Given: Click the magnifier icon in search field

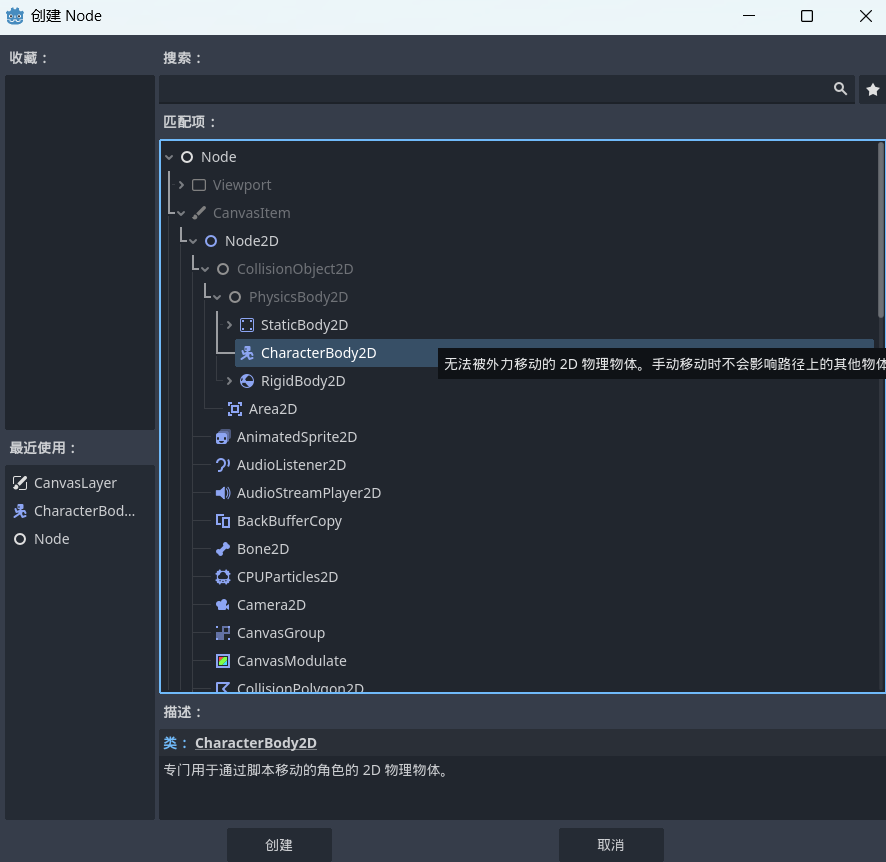Looking at the screenshot, I should point(840,90).
